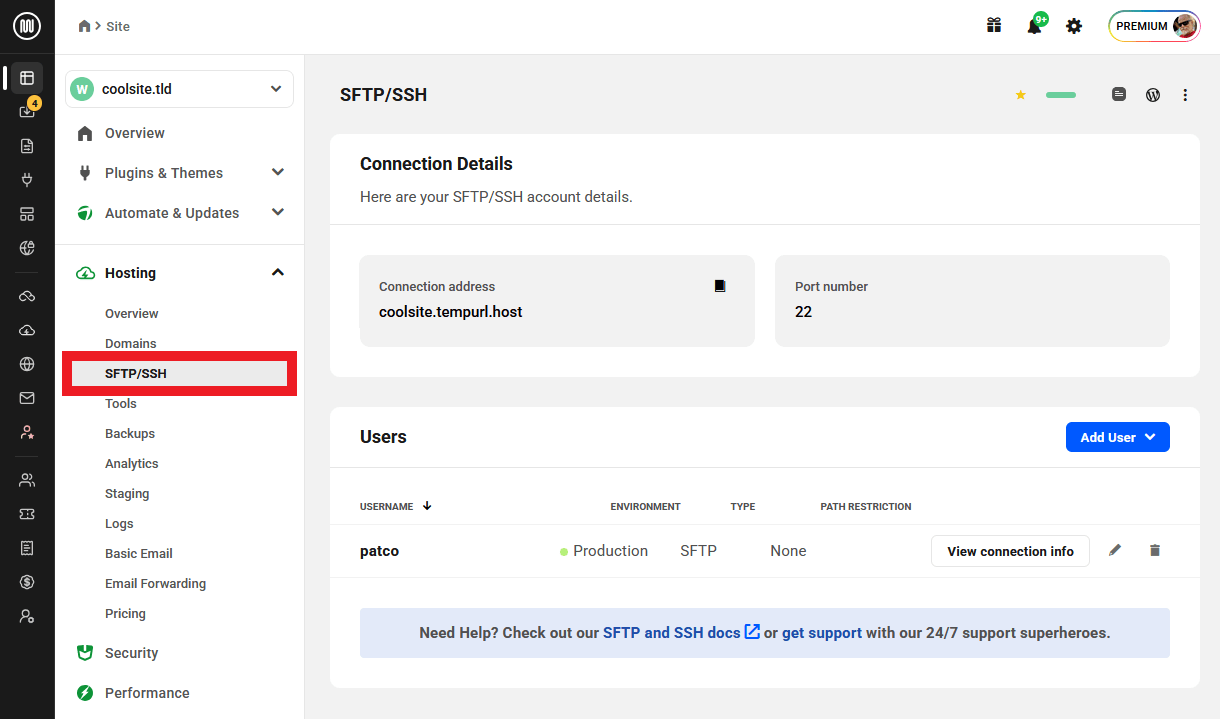Open the WordPress admin icon
Image resolution: width=1220 pixels, height=719 pixels.
(x=1153, y=95)
